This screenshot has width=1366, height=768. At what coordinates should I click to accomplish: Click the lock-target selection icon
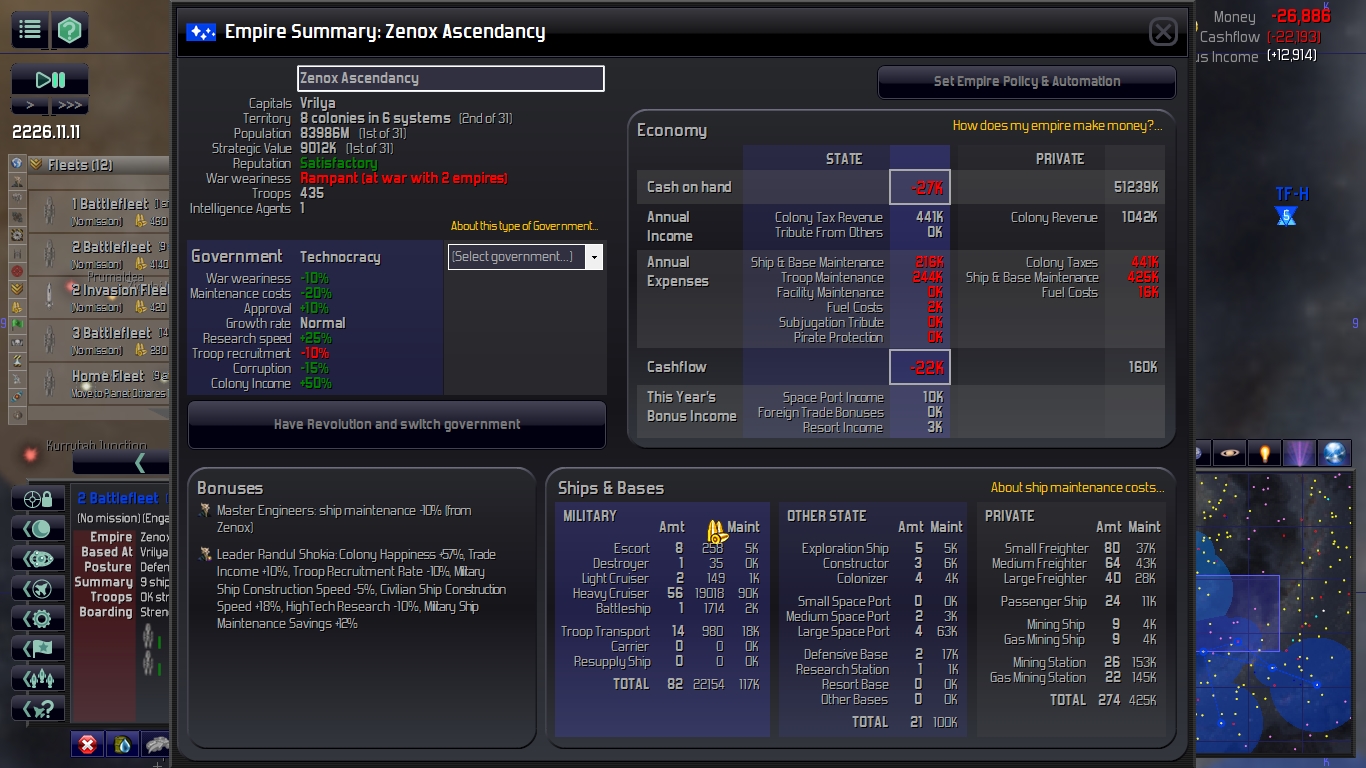click(x=39, y=498)
